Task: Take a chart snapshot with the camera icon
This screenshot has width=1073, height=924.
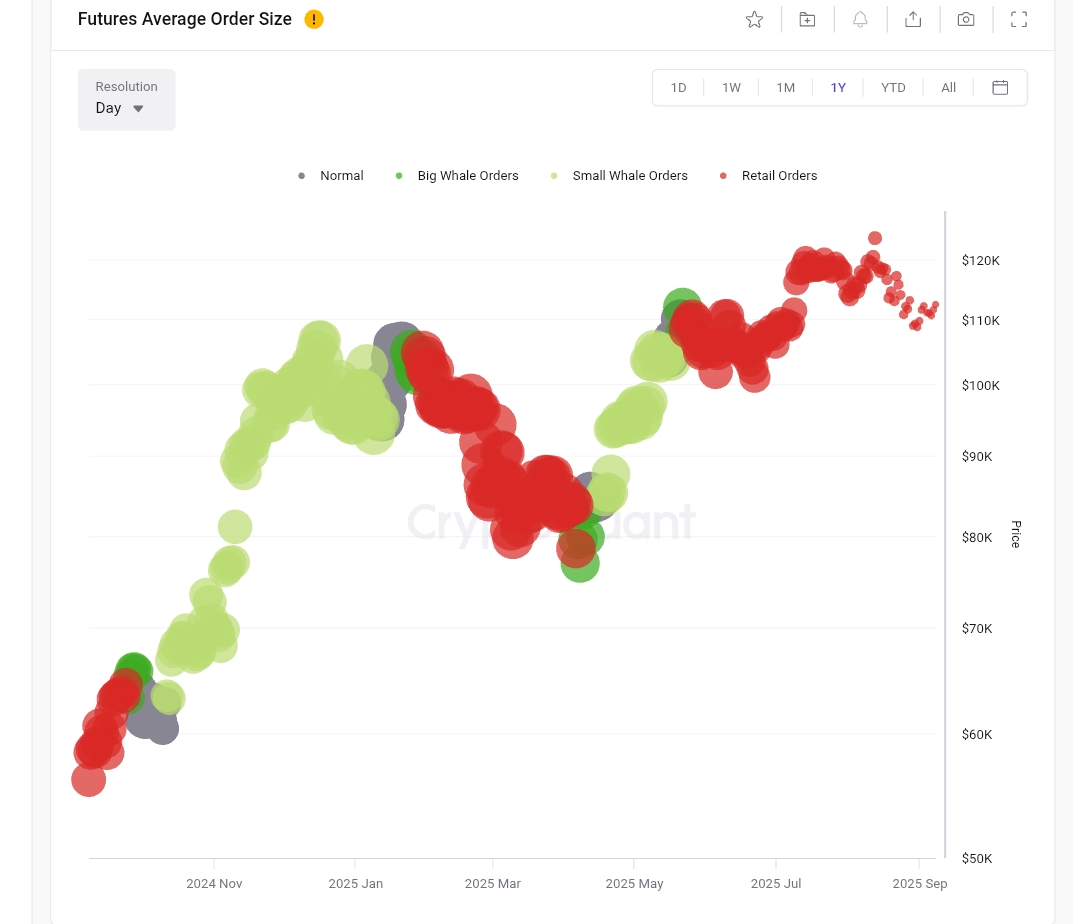Action: pos(966,19)
